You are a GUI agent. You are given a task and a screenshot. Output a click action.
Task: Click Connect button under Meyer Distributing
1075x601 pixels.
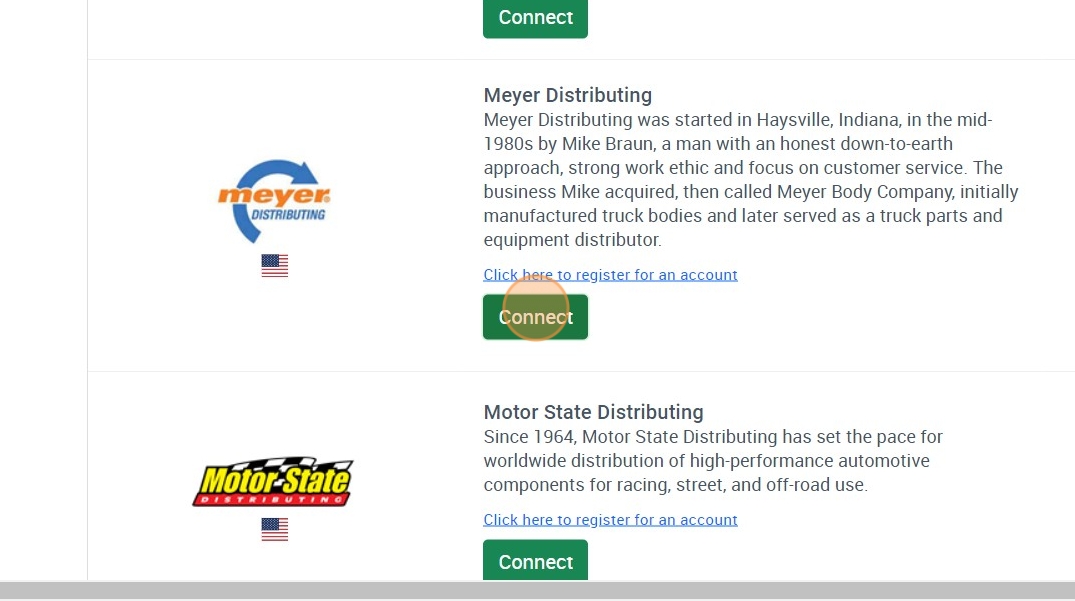point(535,317)
